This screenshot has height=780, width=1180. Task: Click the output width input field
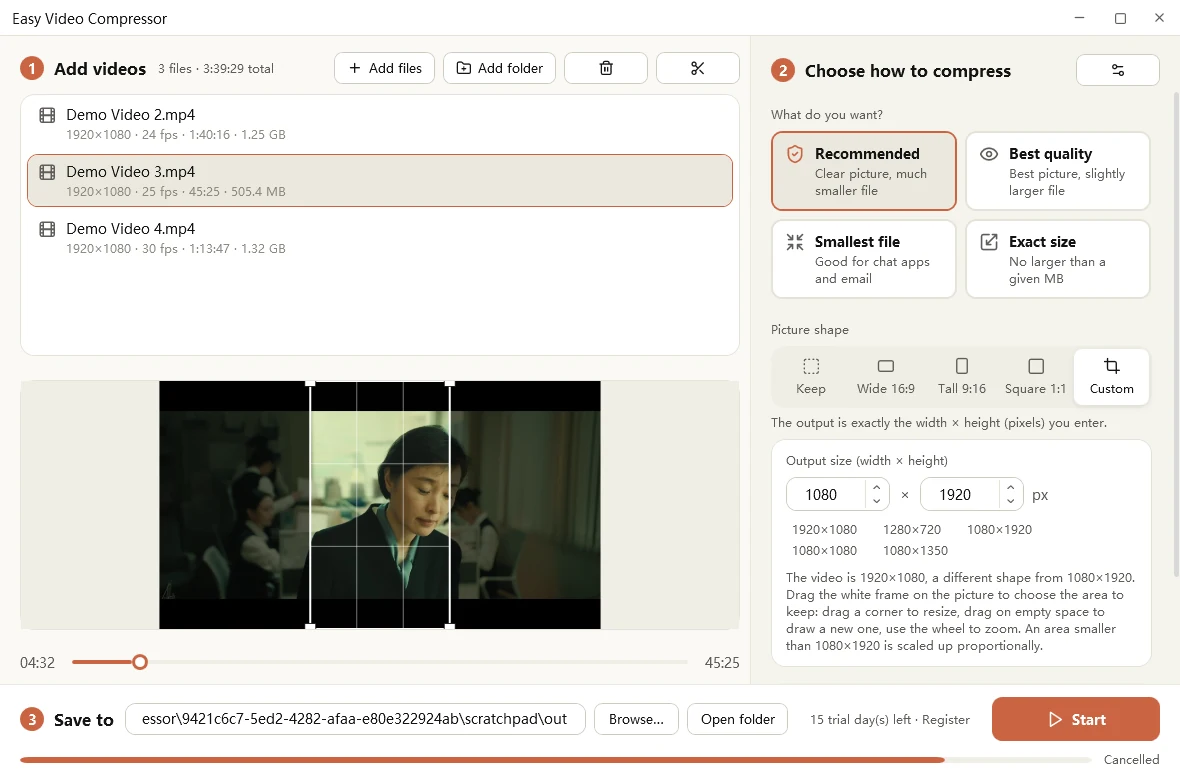(826, 495)
